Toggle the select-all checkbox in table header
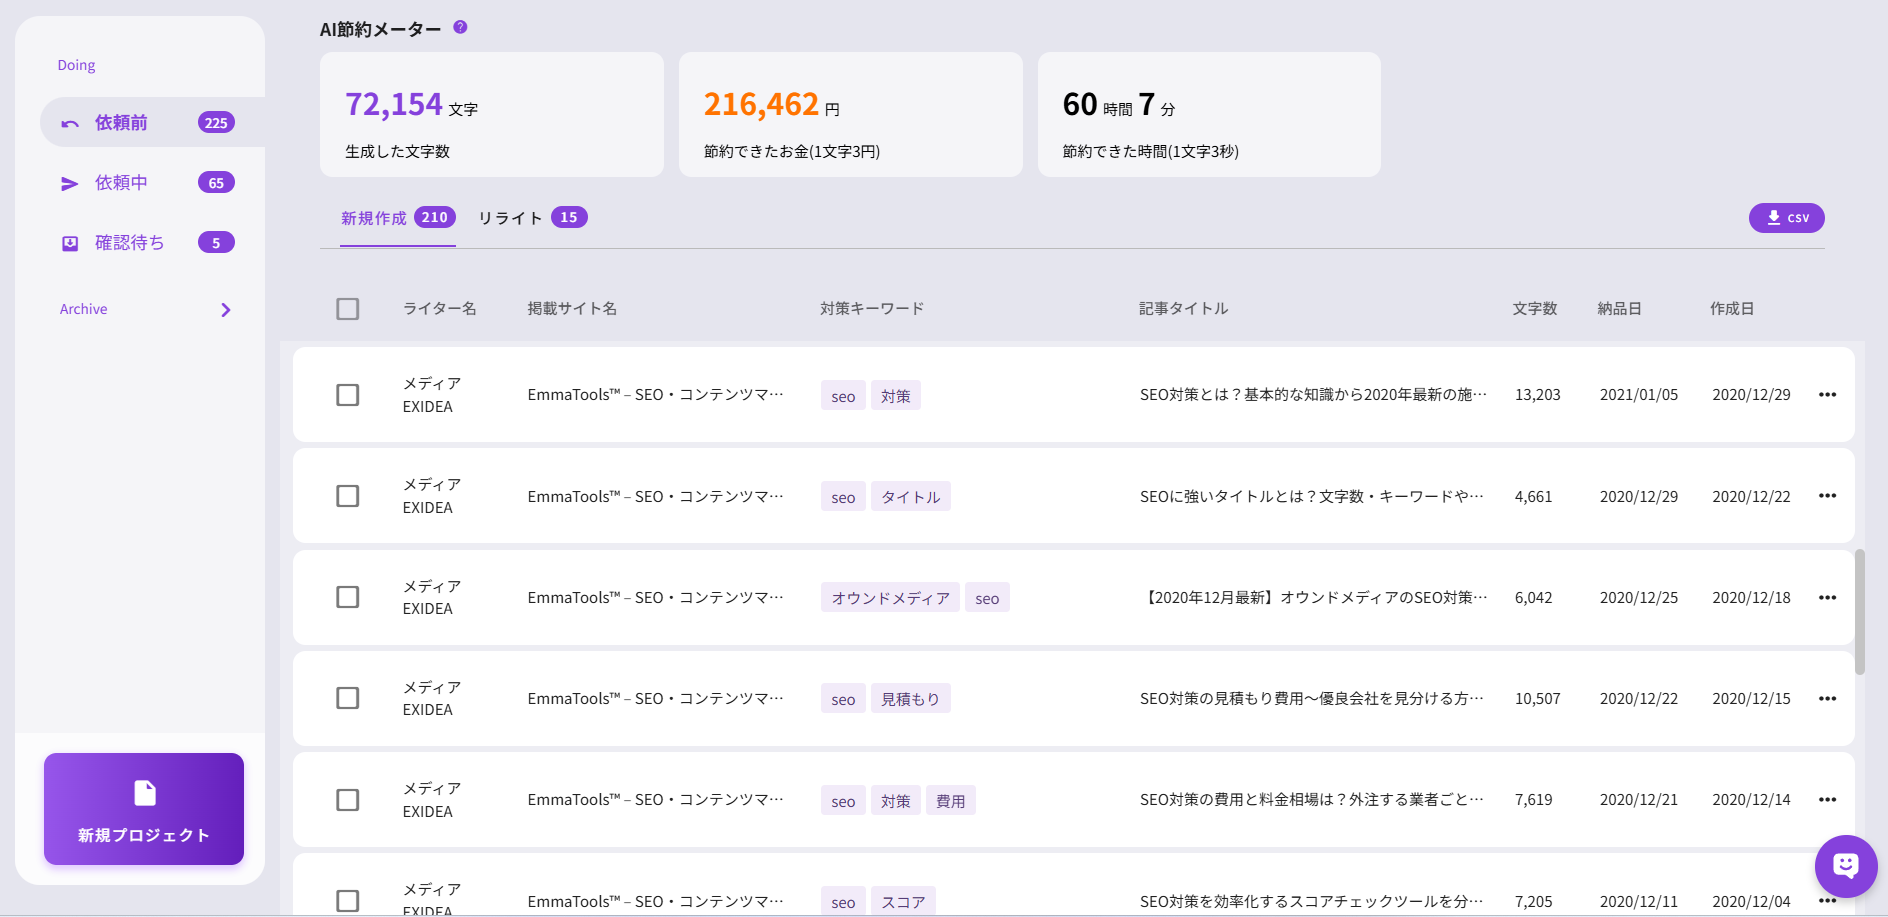 pos(348,309)
